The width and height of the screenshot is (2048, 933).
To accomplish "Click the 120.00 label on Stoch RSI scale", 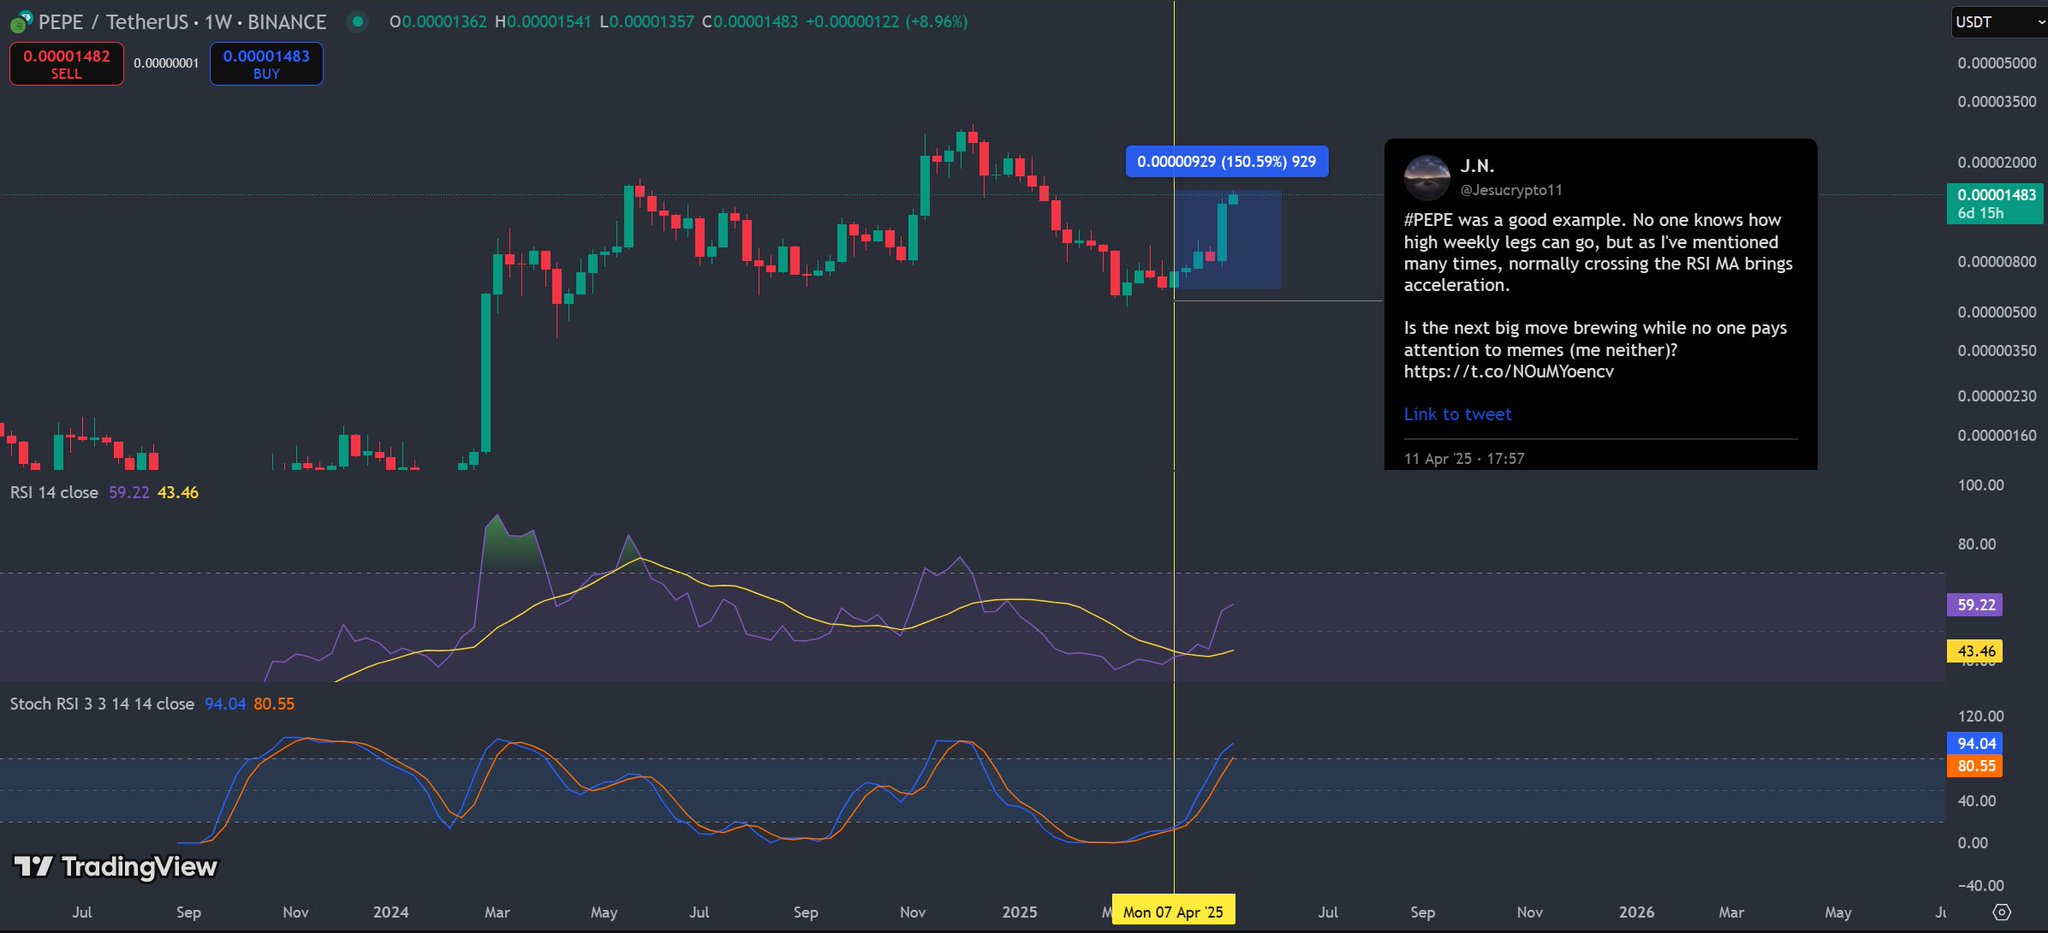I will coord(1981,716).
